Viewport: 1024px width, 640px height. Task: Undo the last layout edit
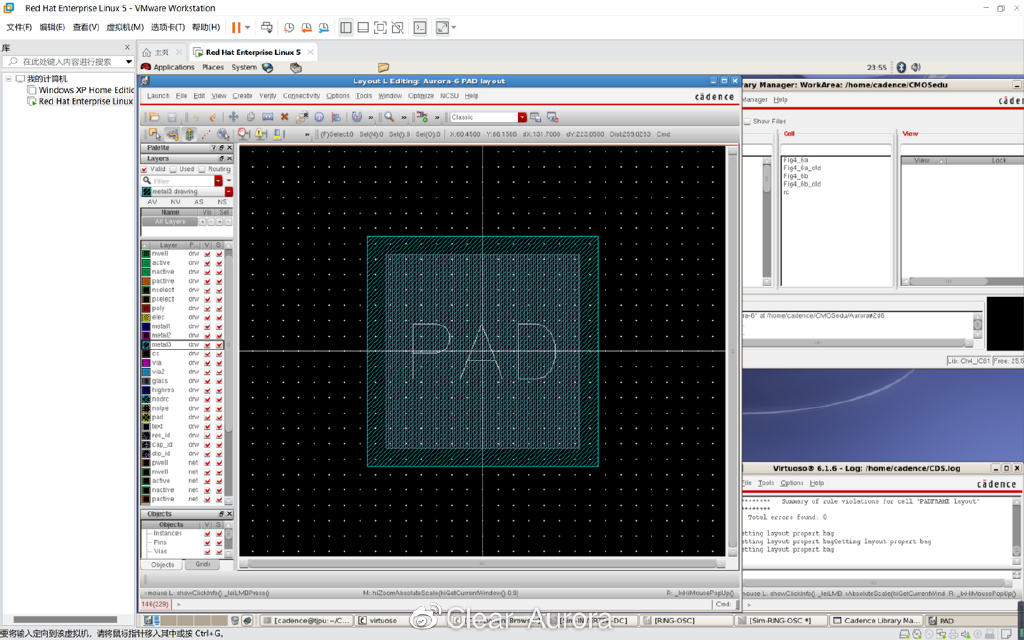[x=195, y=117]
